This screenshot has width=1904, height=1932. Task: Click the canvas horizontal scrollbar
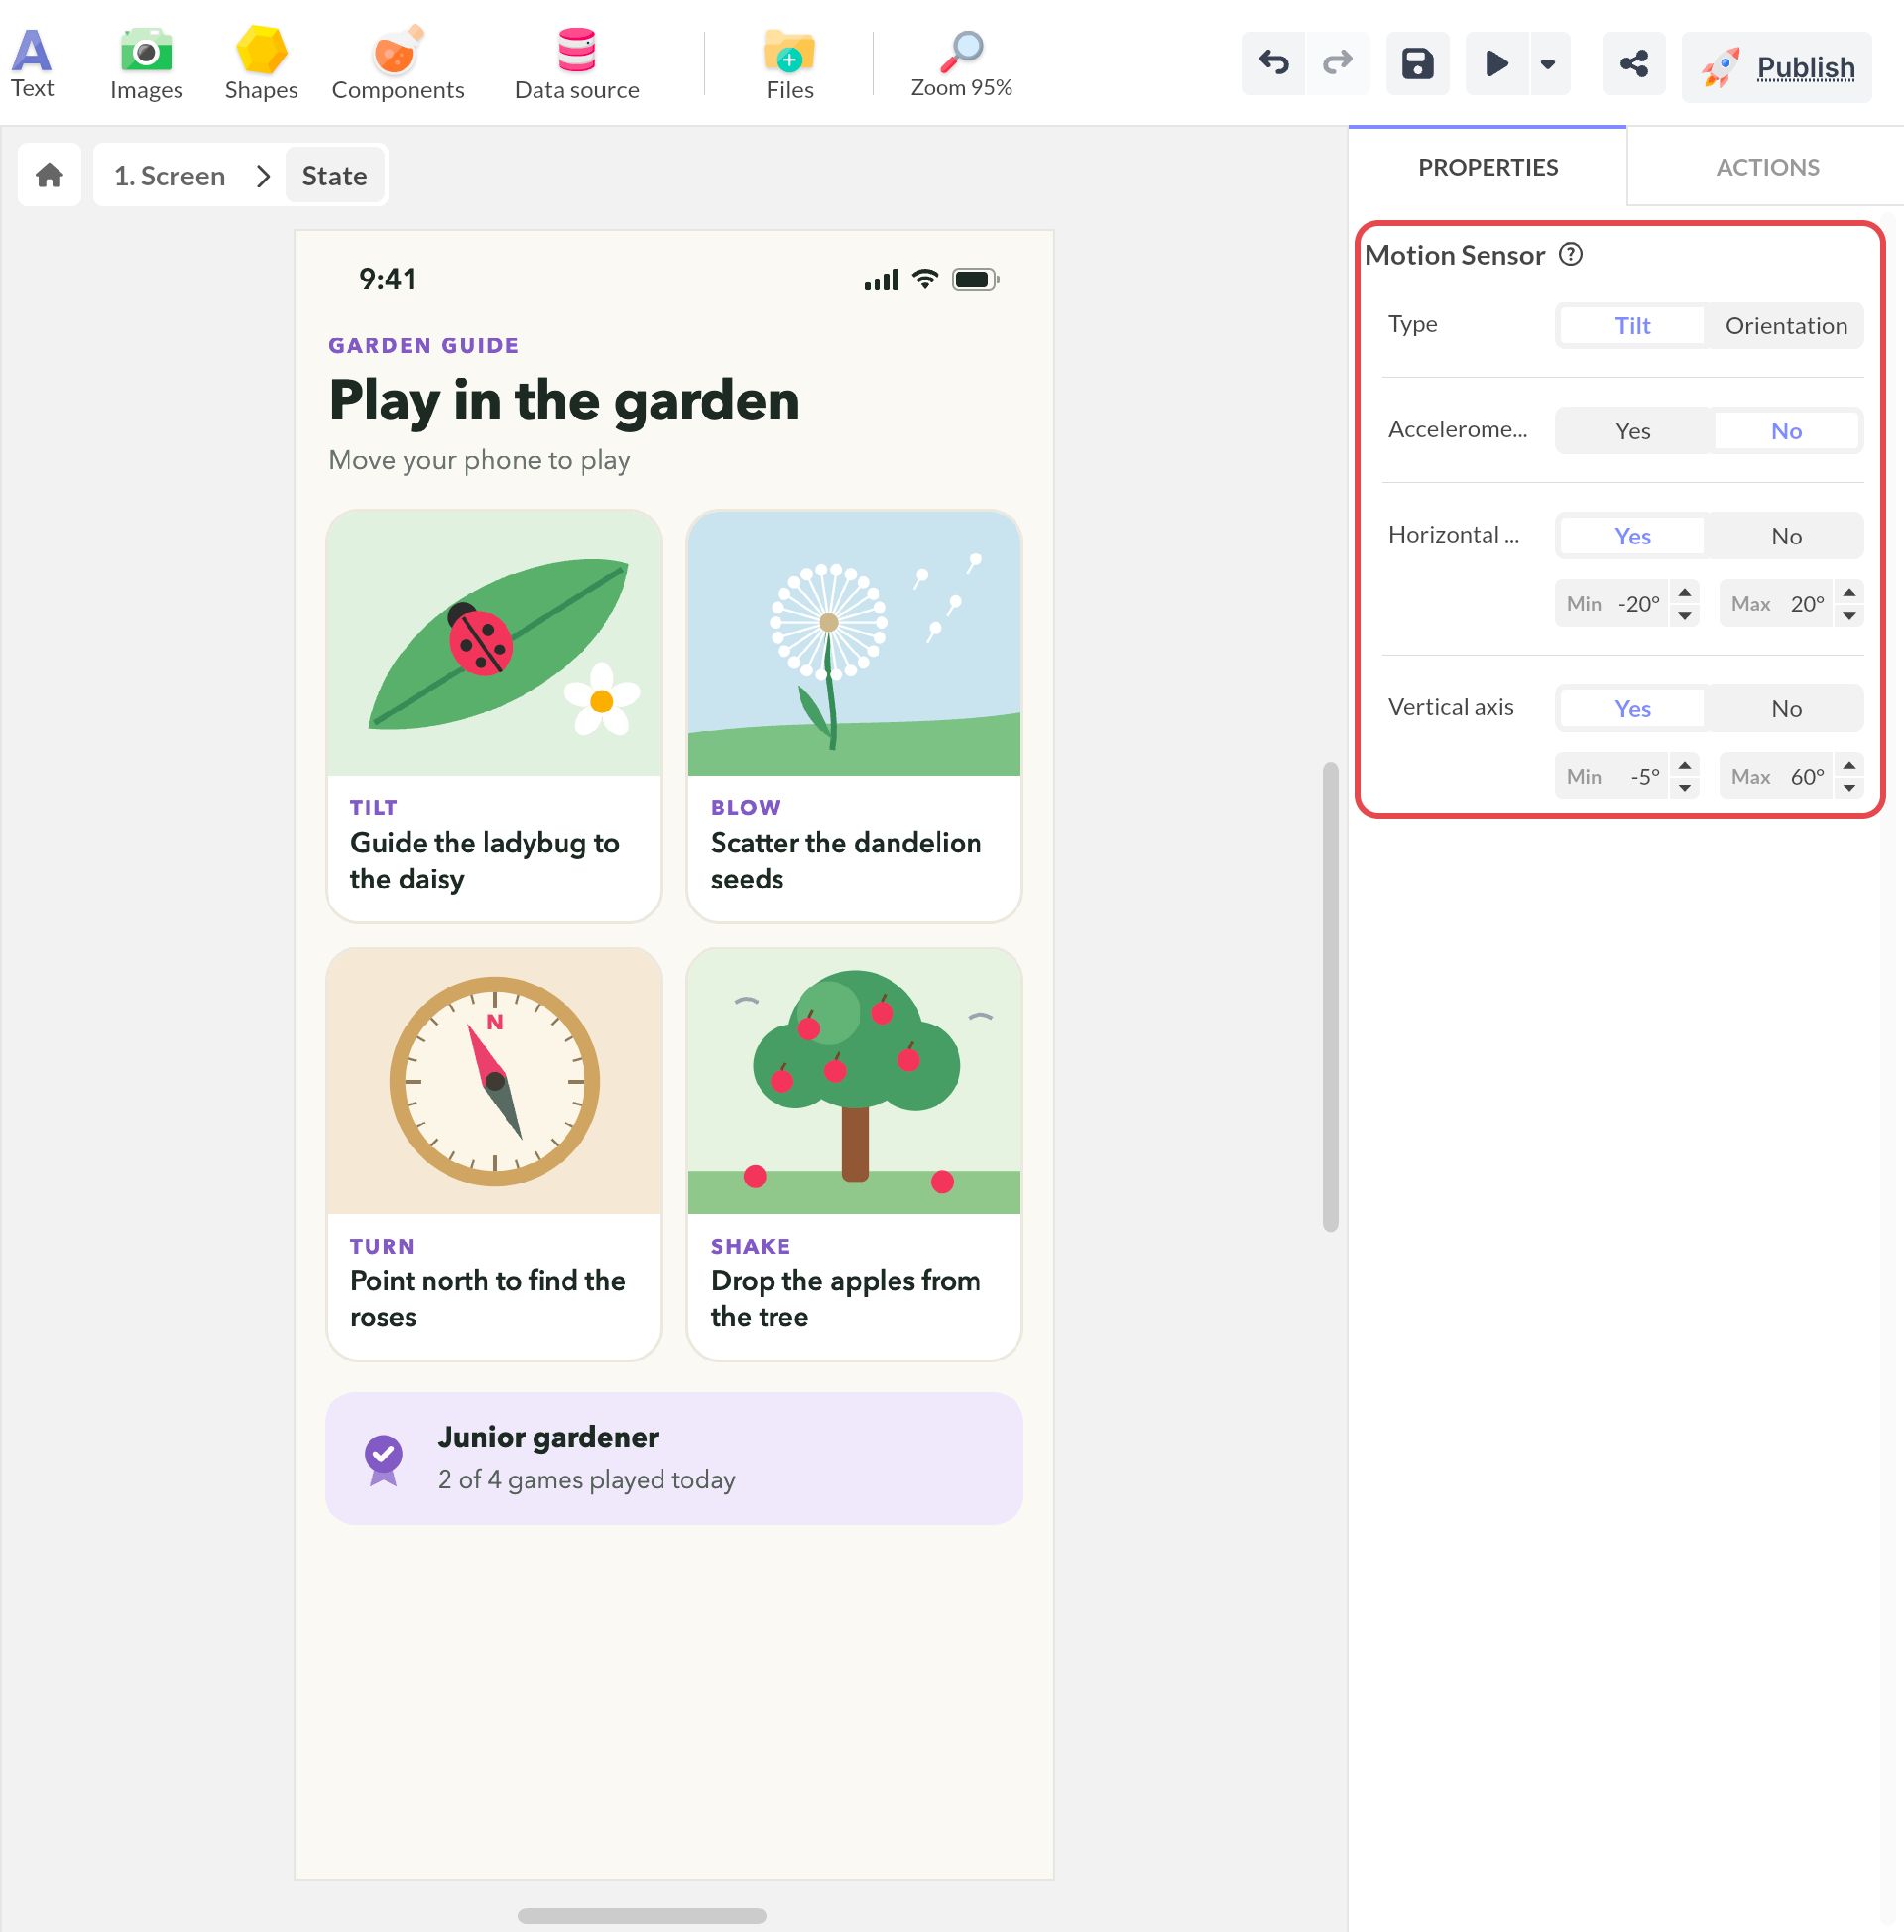(642, 1915)
